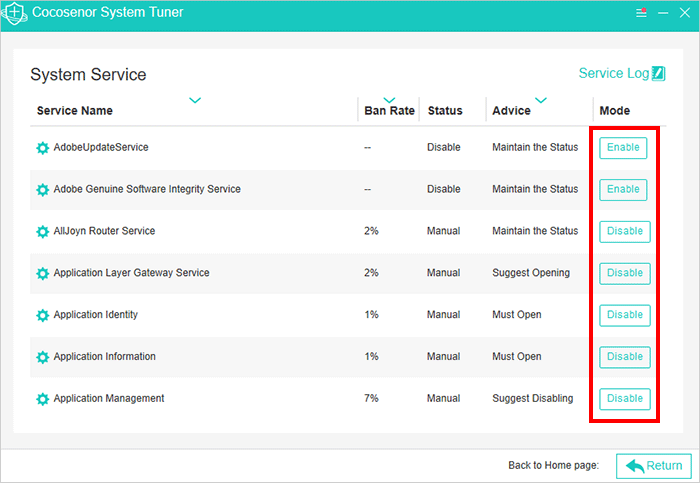Screen dimensions: 700x483
Task: Click gear icon for Application Identity
Action: tap(42, 315)
